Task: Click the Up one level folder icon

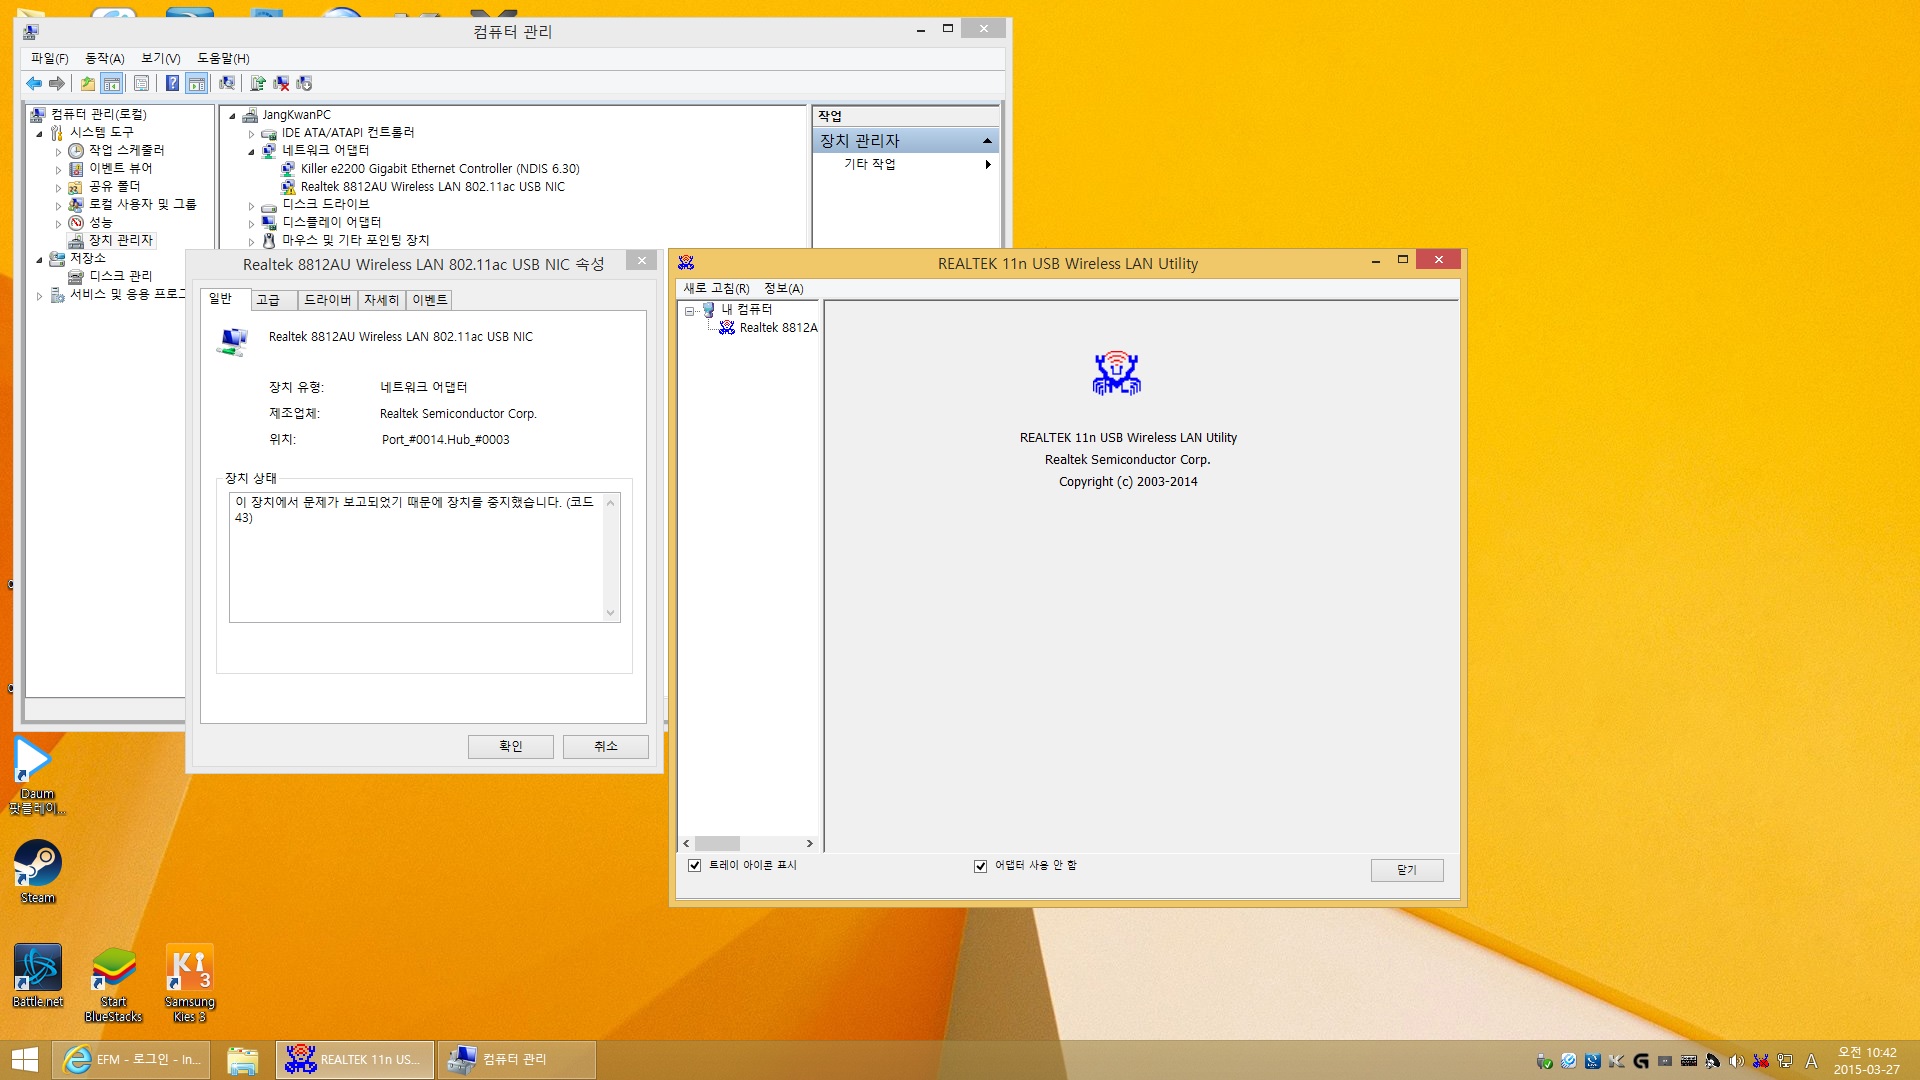Action: coord(88,83)
